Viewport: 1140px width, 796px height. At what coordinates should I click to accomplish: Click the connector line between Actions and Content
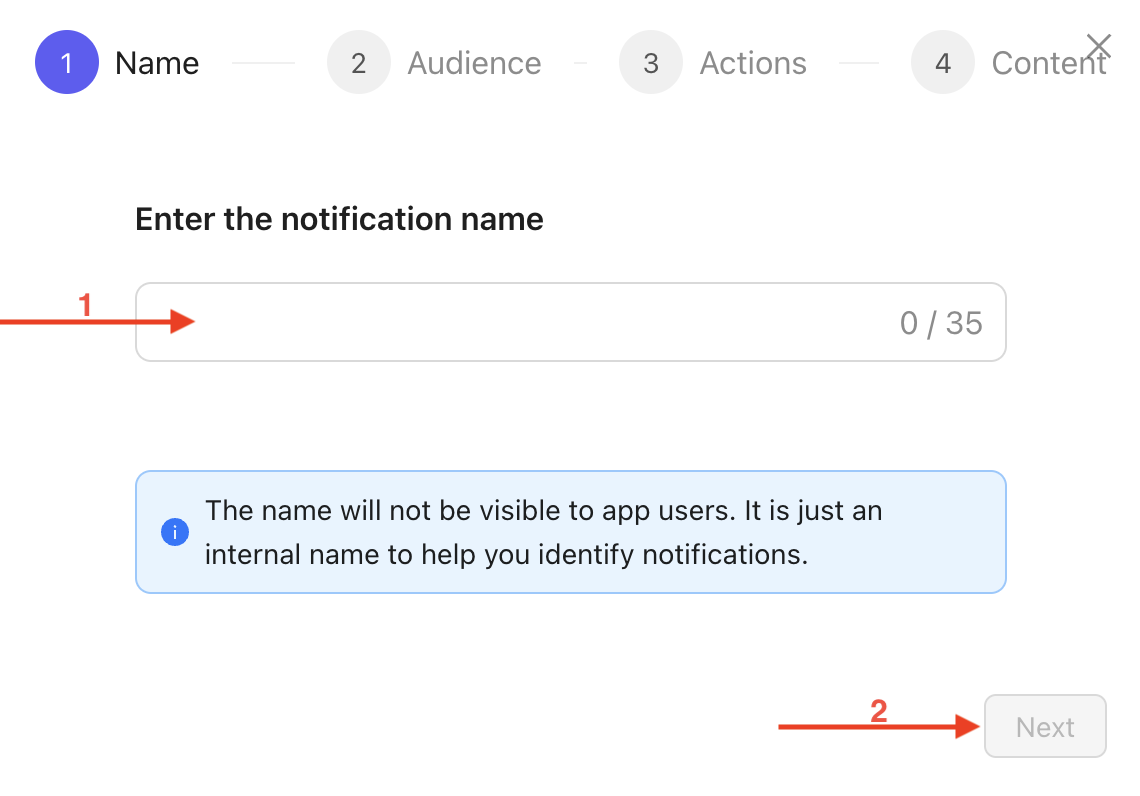tap(858, 63)
